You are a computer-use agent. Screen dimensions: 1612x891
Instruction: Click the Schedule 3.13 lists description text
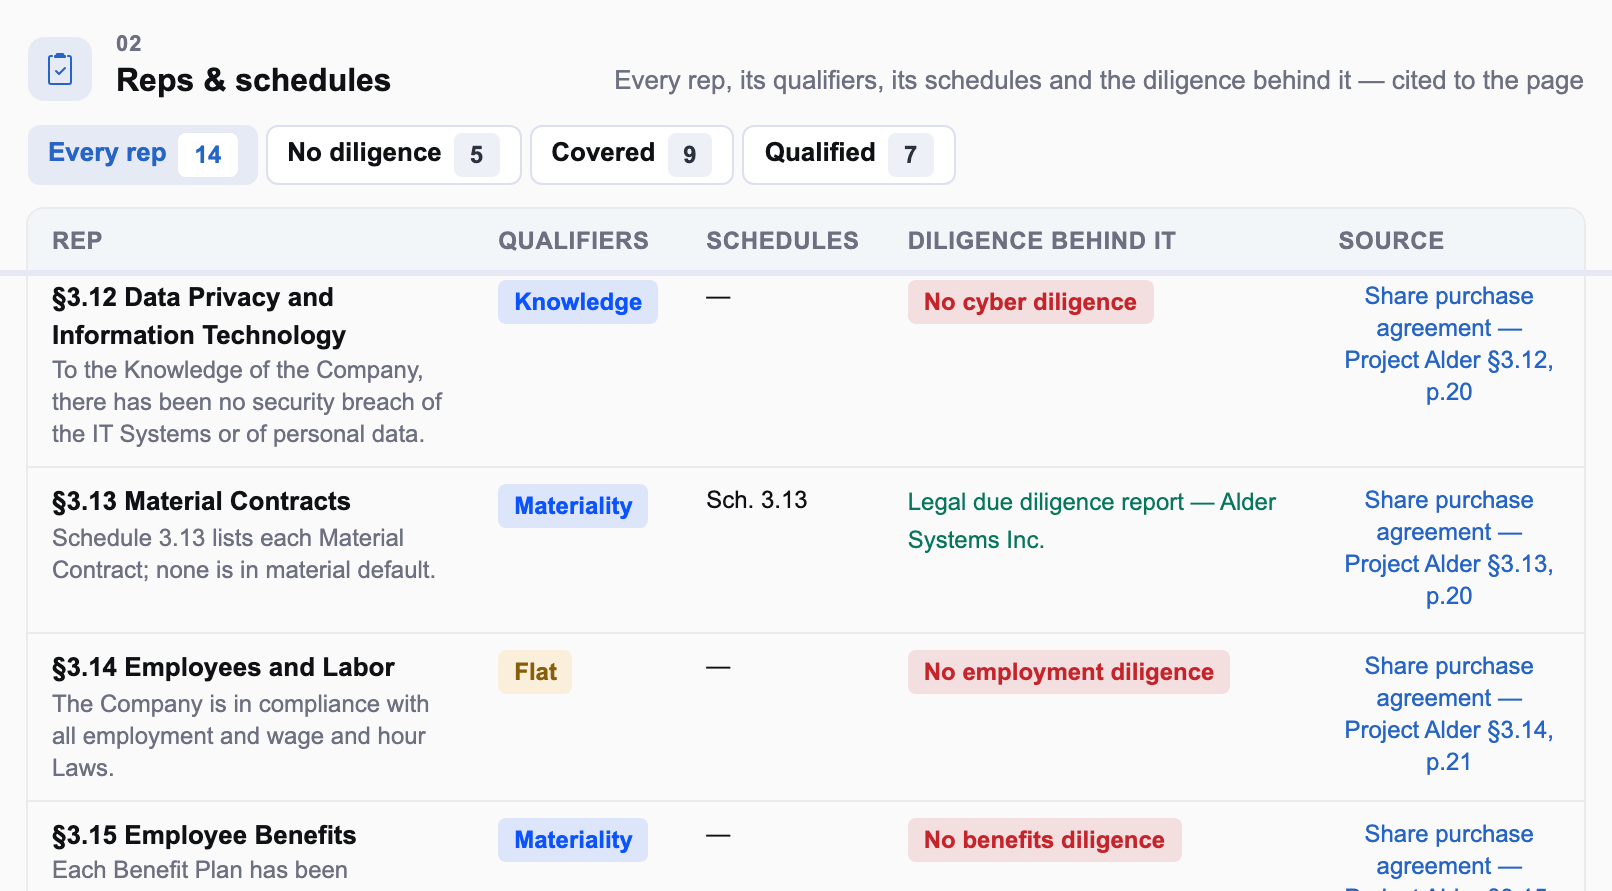[x=244, y=554]
